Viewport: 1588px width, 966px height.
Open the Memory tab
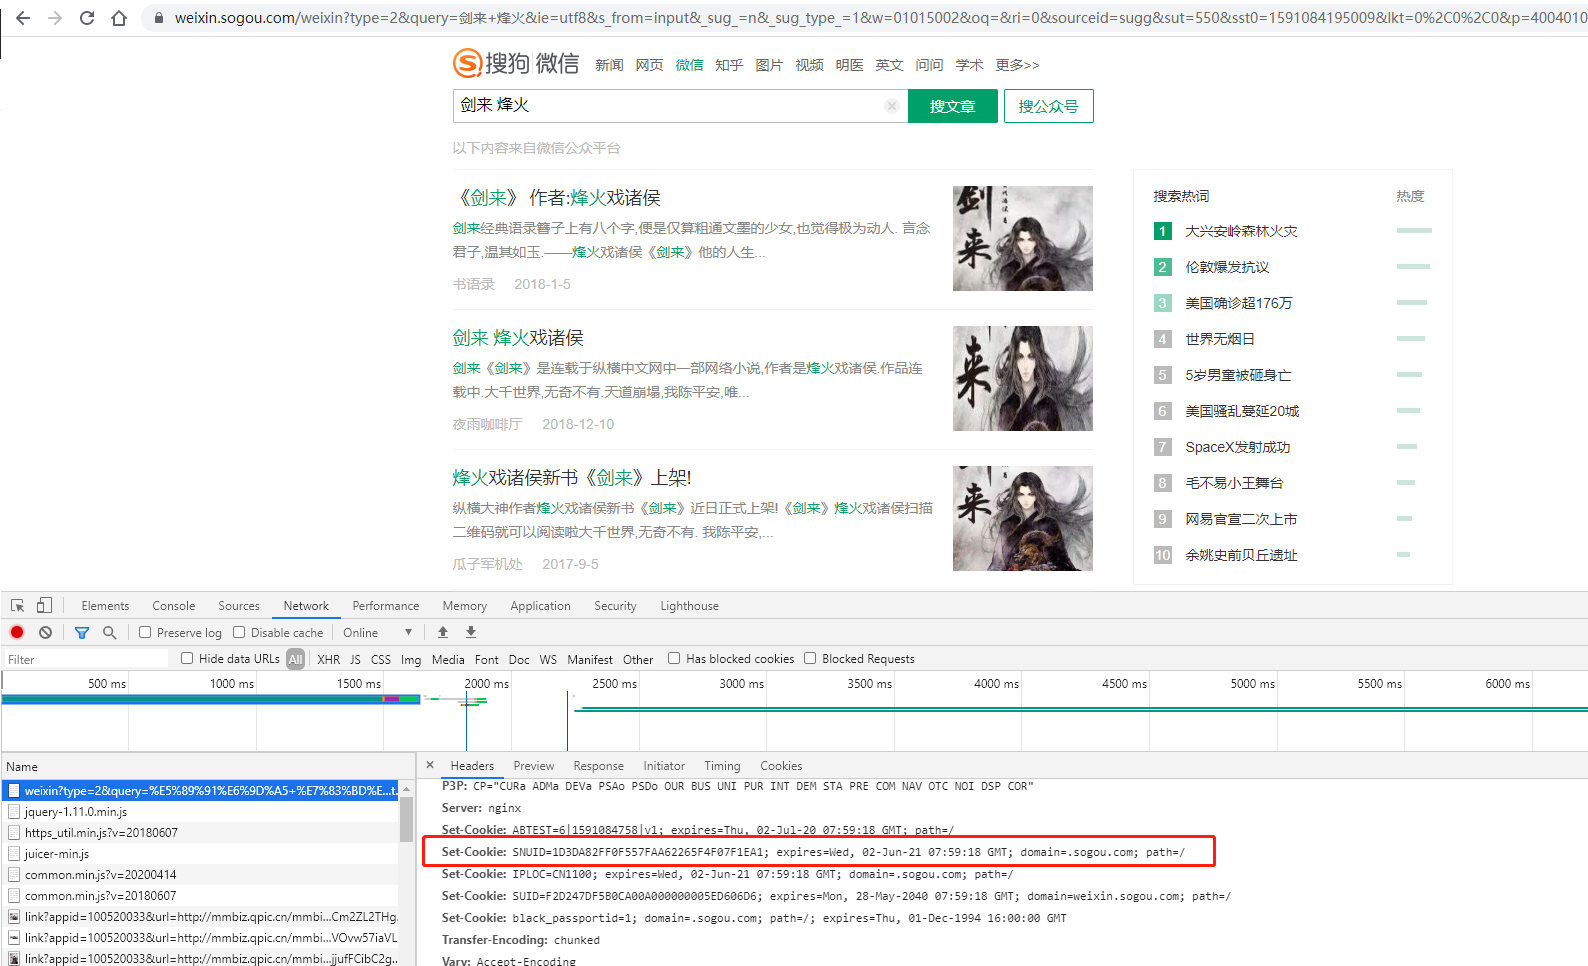[465, 606]
